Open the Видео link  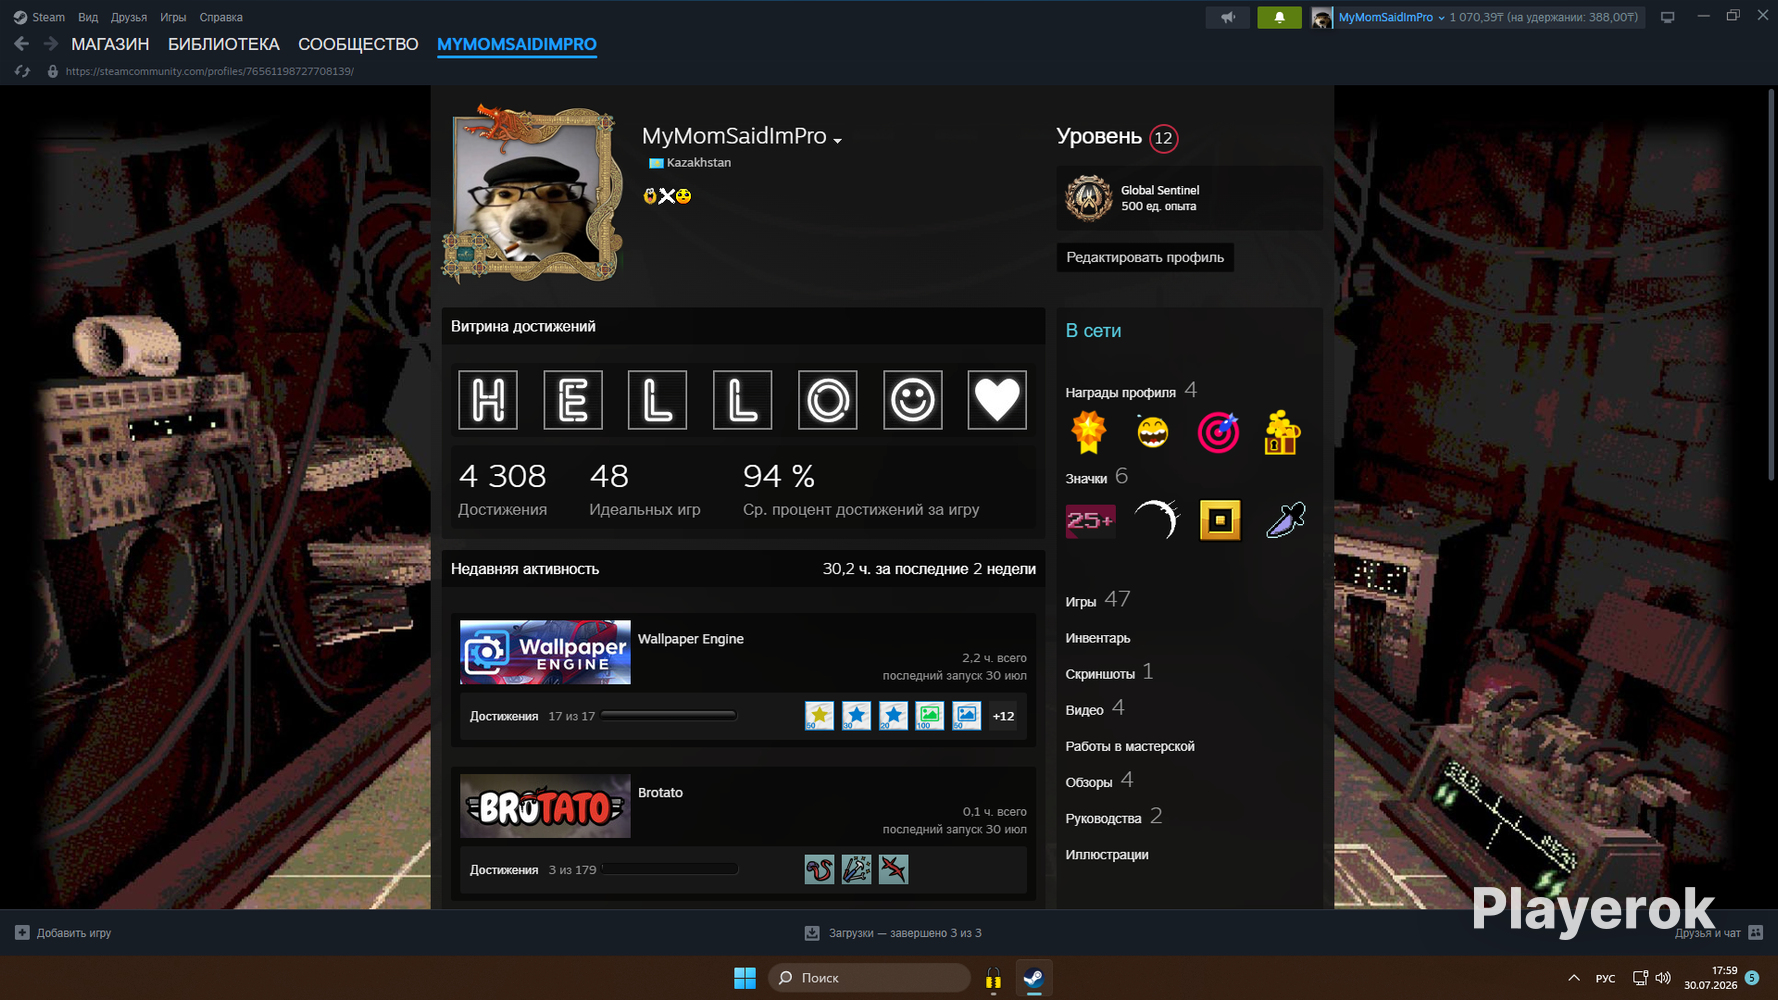click(1085, 710)
